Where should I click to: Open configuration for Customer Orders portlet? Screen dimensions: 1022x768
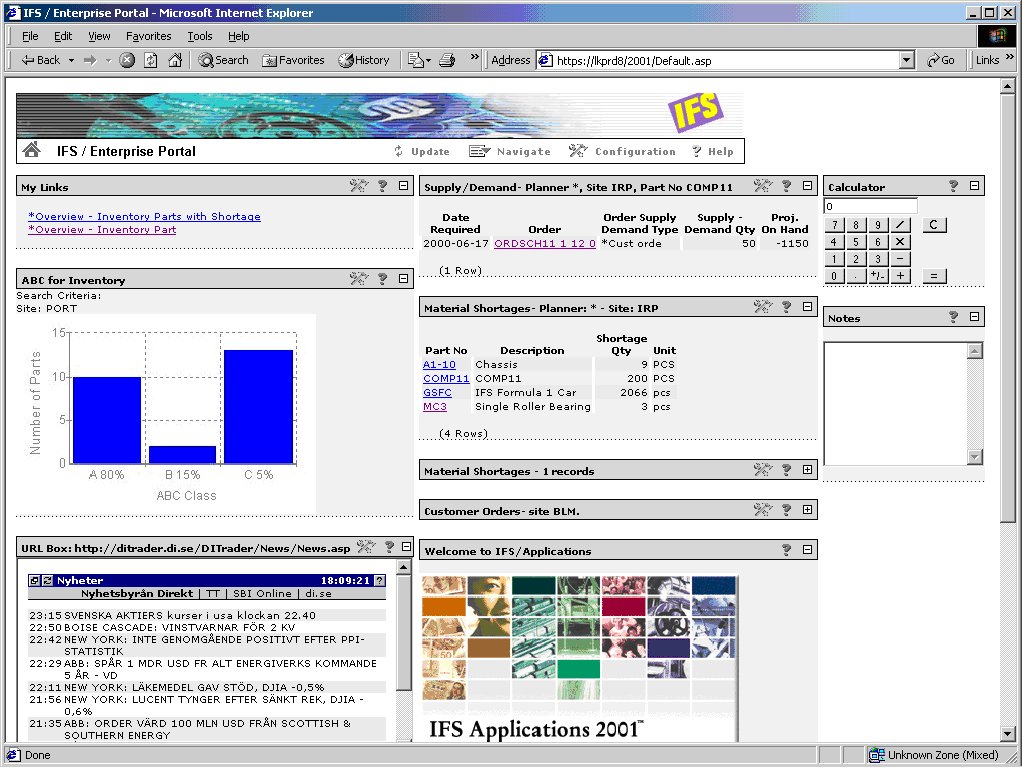point(763,510)
